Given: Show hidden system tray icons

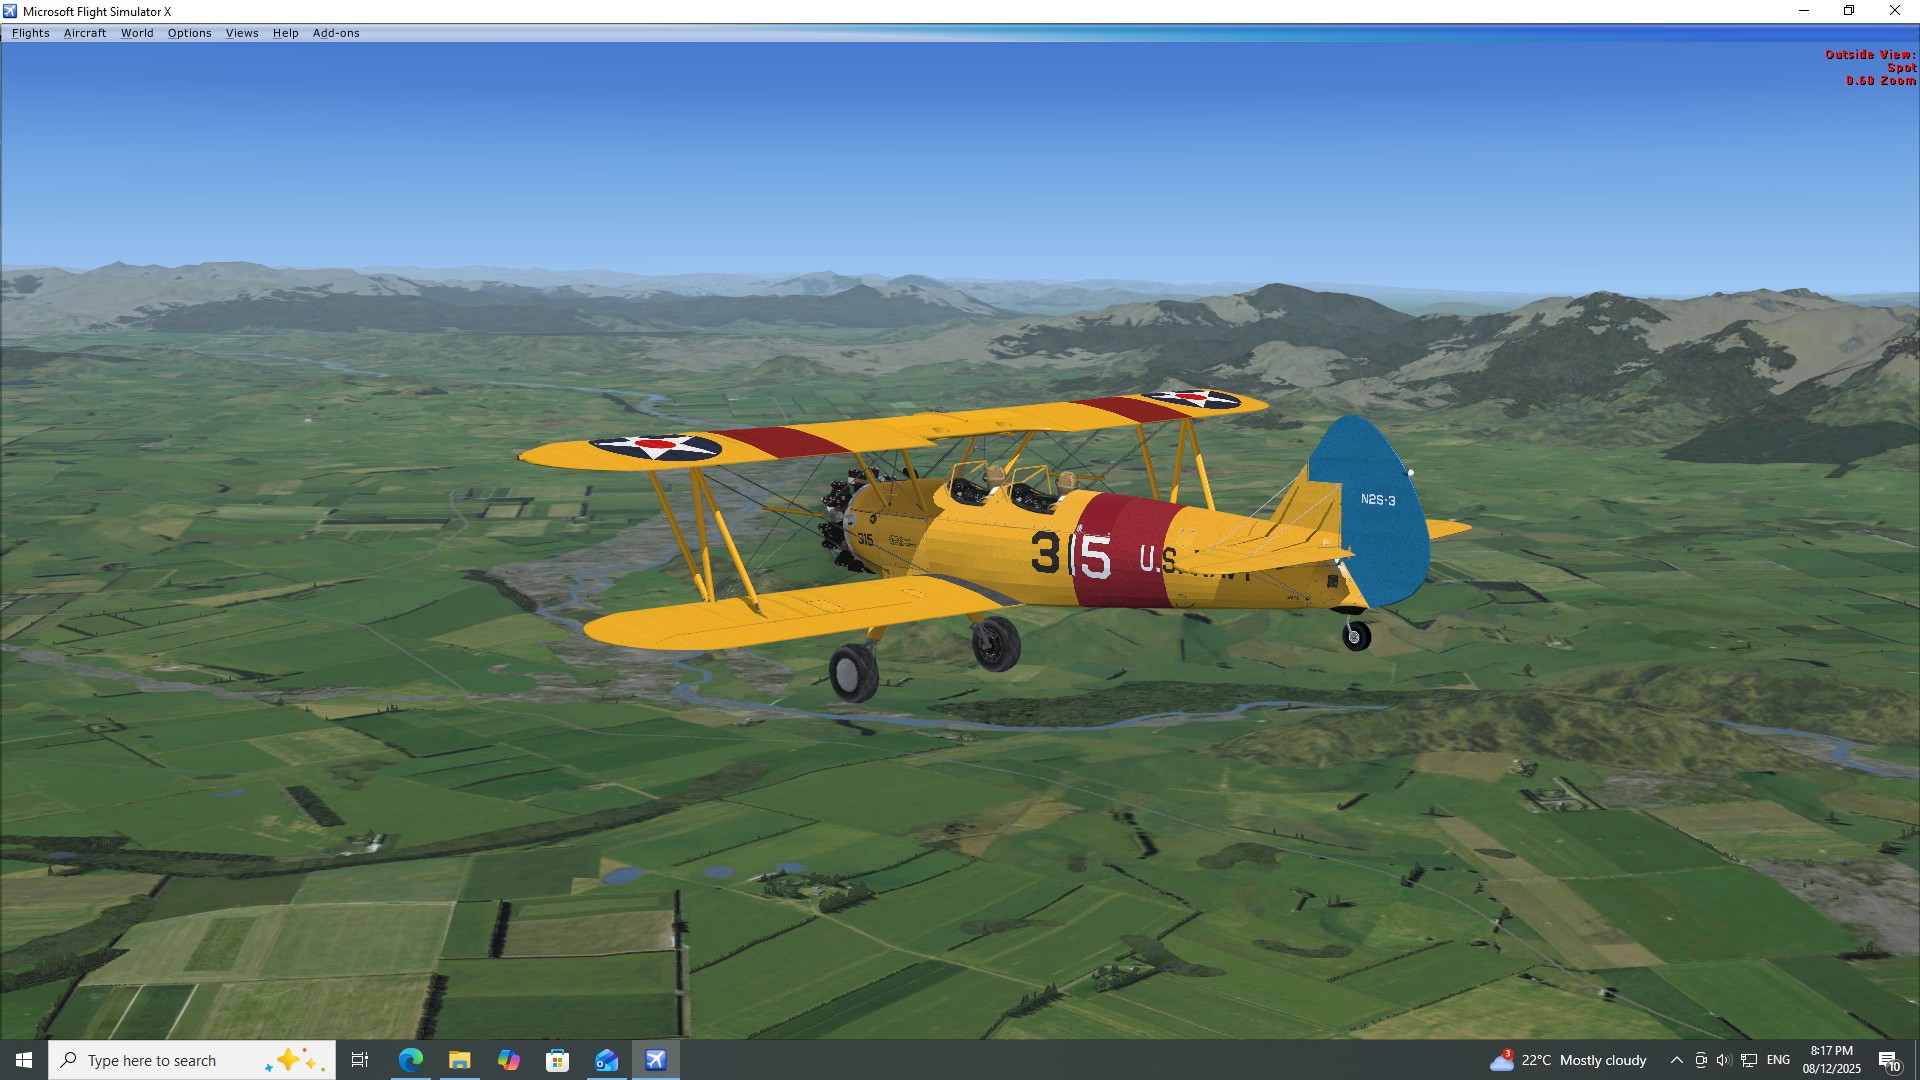Looking at the screenshot, I should pyautogui.click(x=1676, y=1060).
